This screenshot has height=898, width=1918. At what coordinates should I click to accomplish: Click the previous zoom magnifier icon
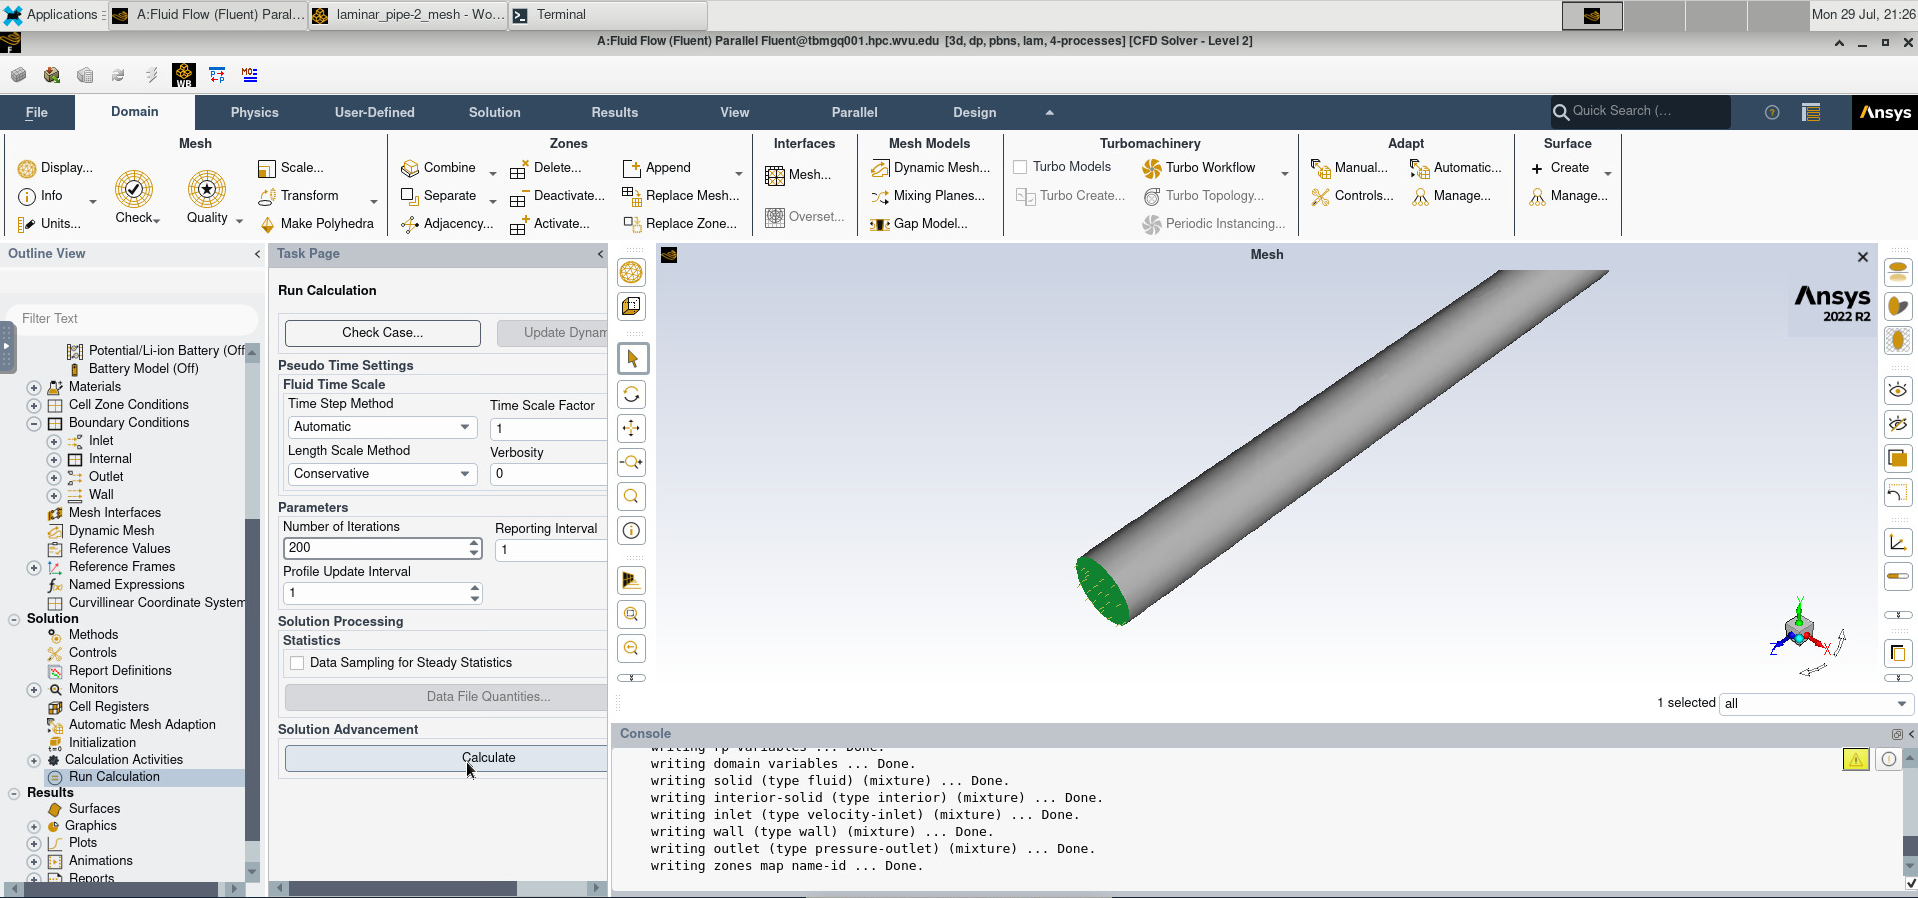click(631, 648)
